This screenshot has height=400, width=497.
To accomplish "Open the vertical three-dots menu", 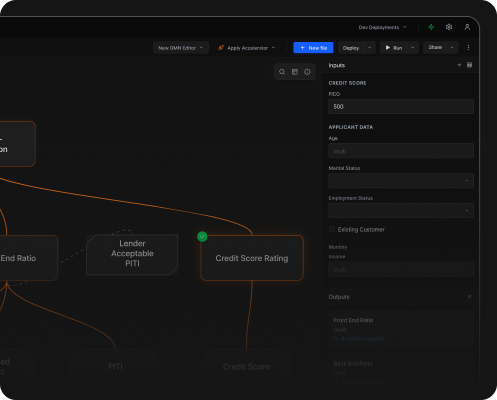I will pos(468,48).
